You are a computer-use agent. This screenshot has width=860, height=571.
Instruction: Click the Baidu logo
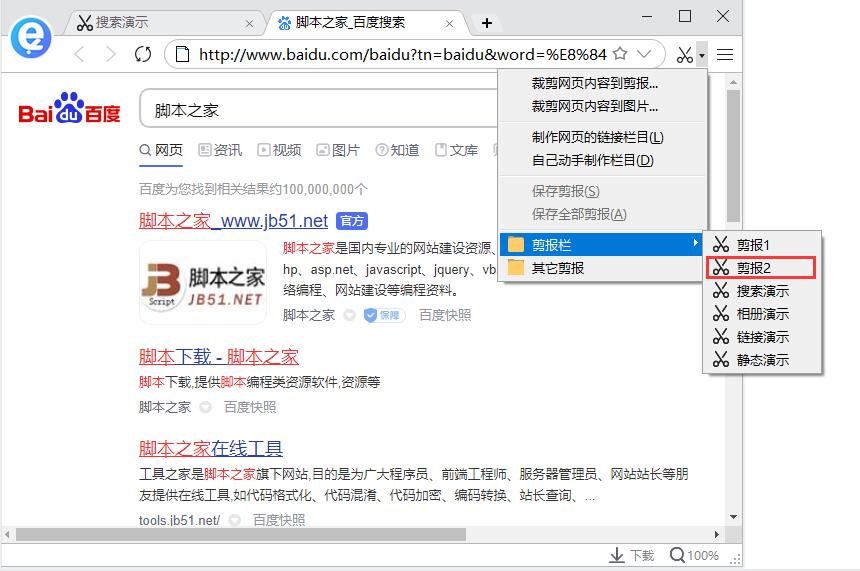tap(69, 108)
